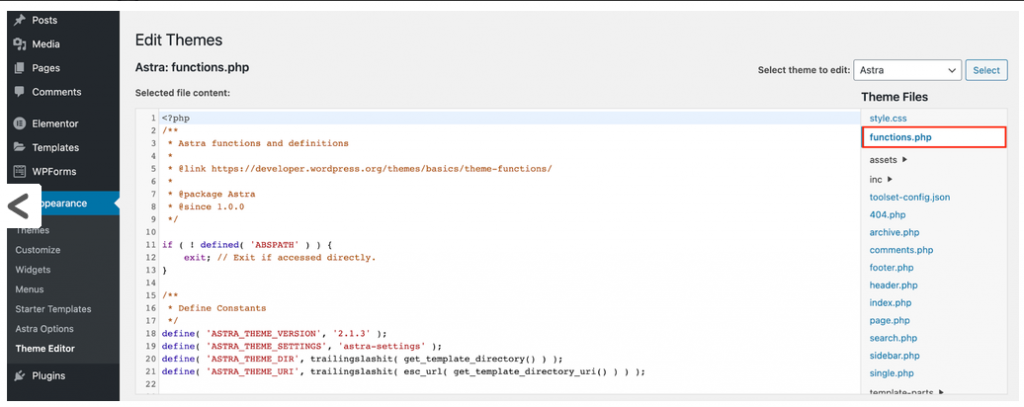Viewport: 1024px width, 407px height.
Task: Click the 'Theme Files' heading
Action: click(x=895, y=97)
